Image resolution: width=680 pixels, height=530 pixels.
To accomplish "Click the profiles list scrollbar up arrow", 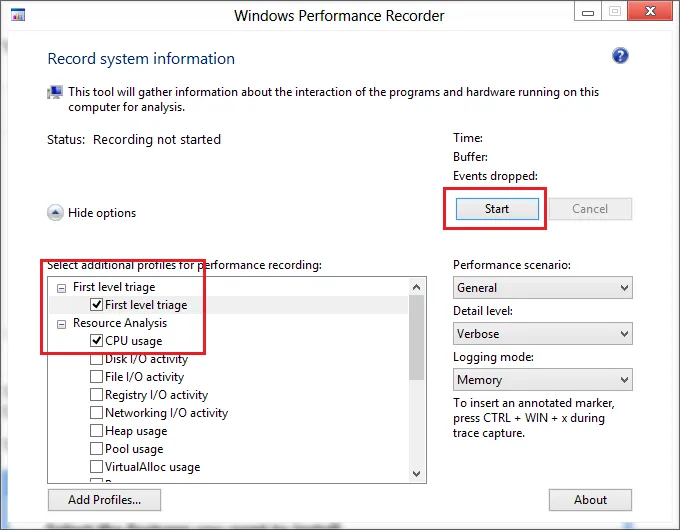I will coord(416,287).
